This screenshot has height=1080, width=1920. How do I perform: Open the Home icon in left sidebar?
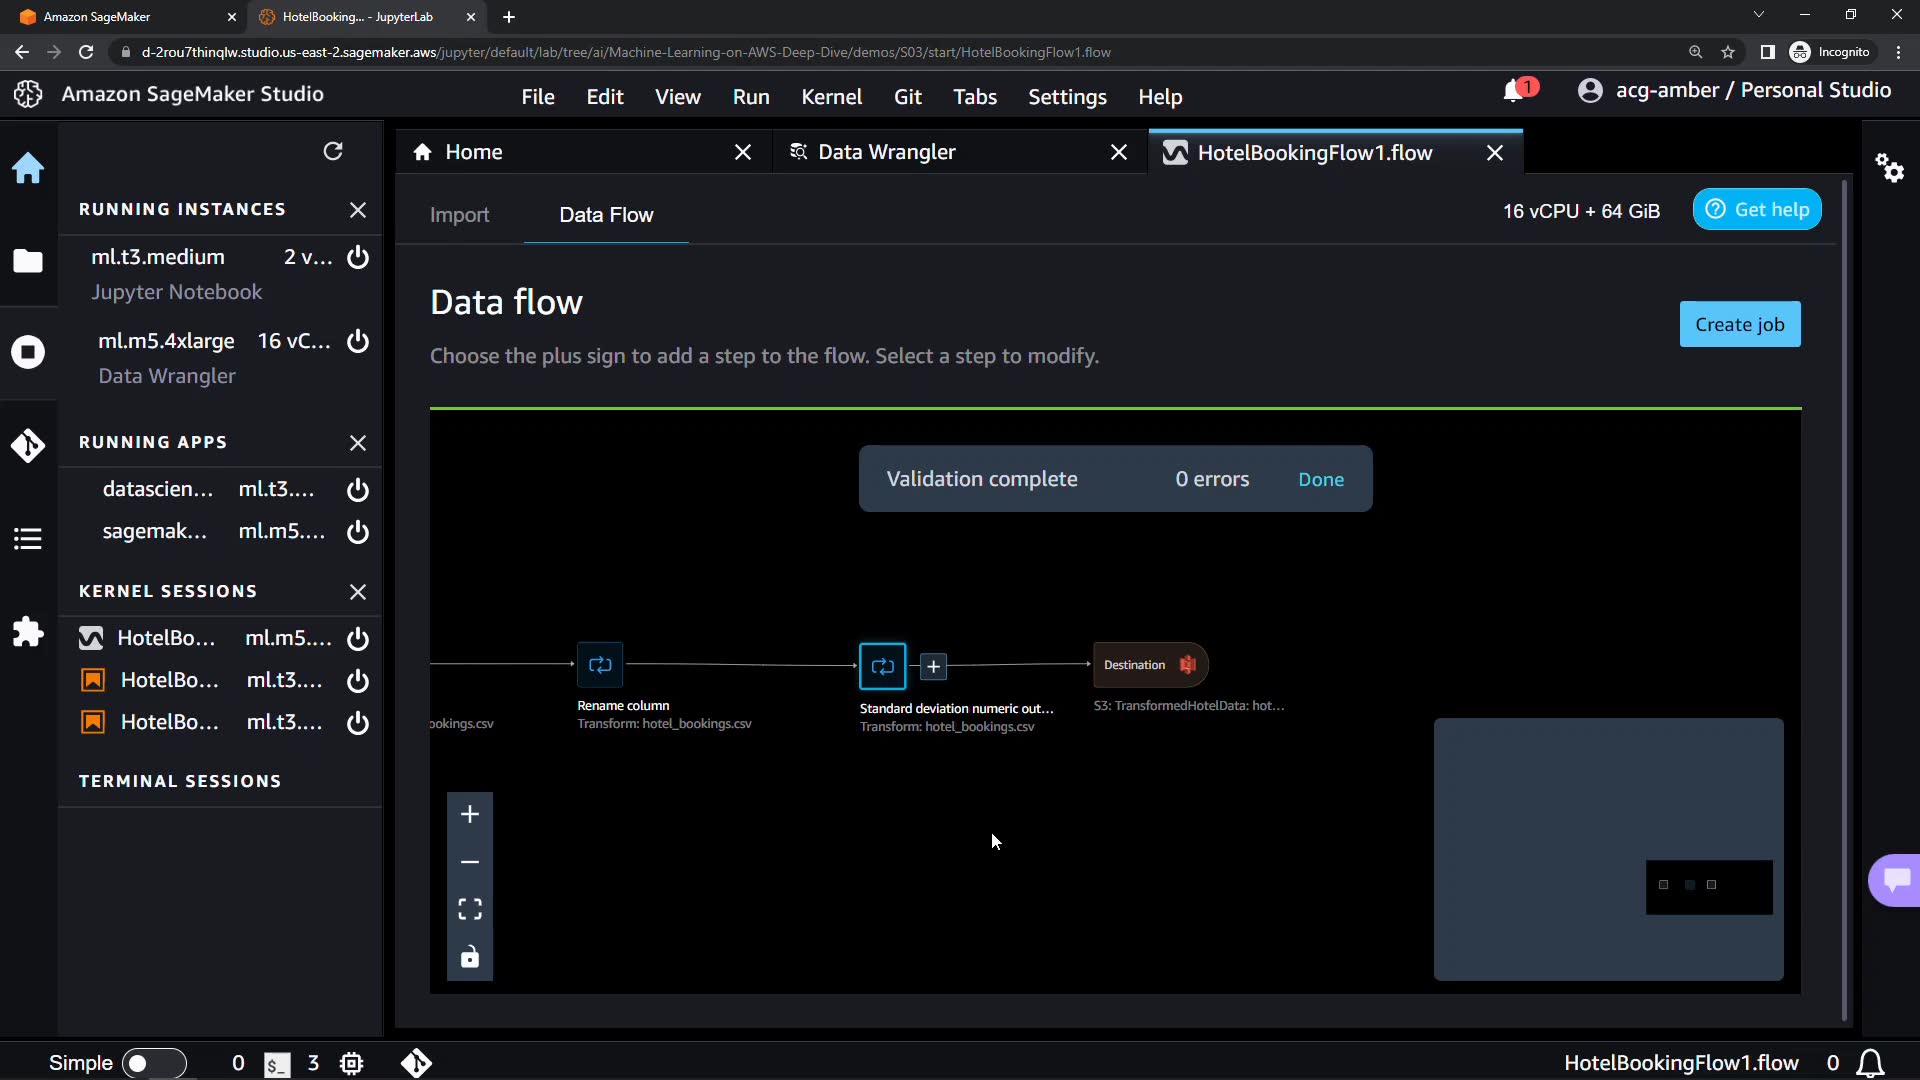28,168
